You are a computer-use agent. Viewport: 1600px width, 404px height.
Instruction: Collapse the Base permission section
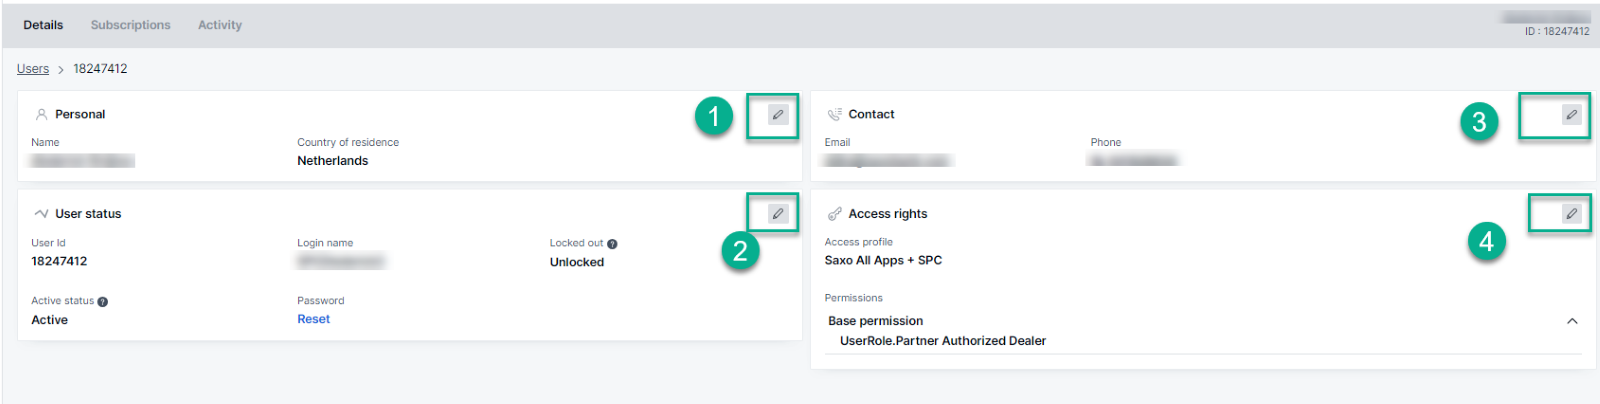coord(1572,321)
